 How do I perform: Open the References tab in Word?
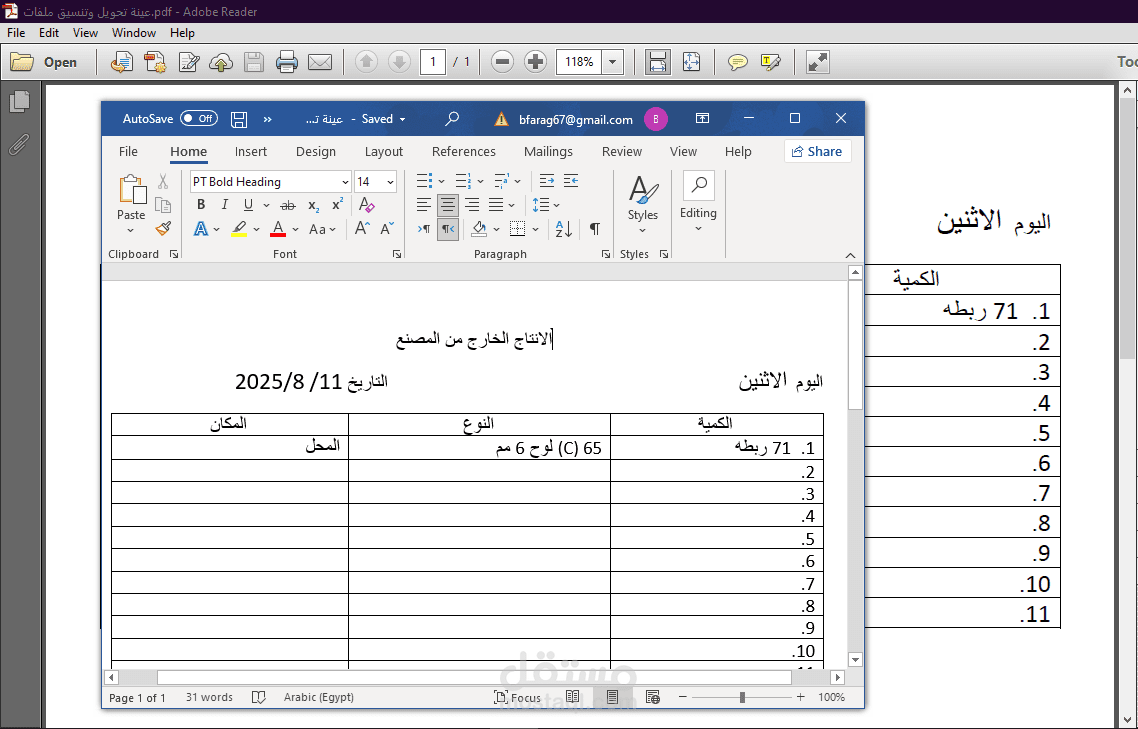464,151
